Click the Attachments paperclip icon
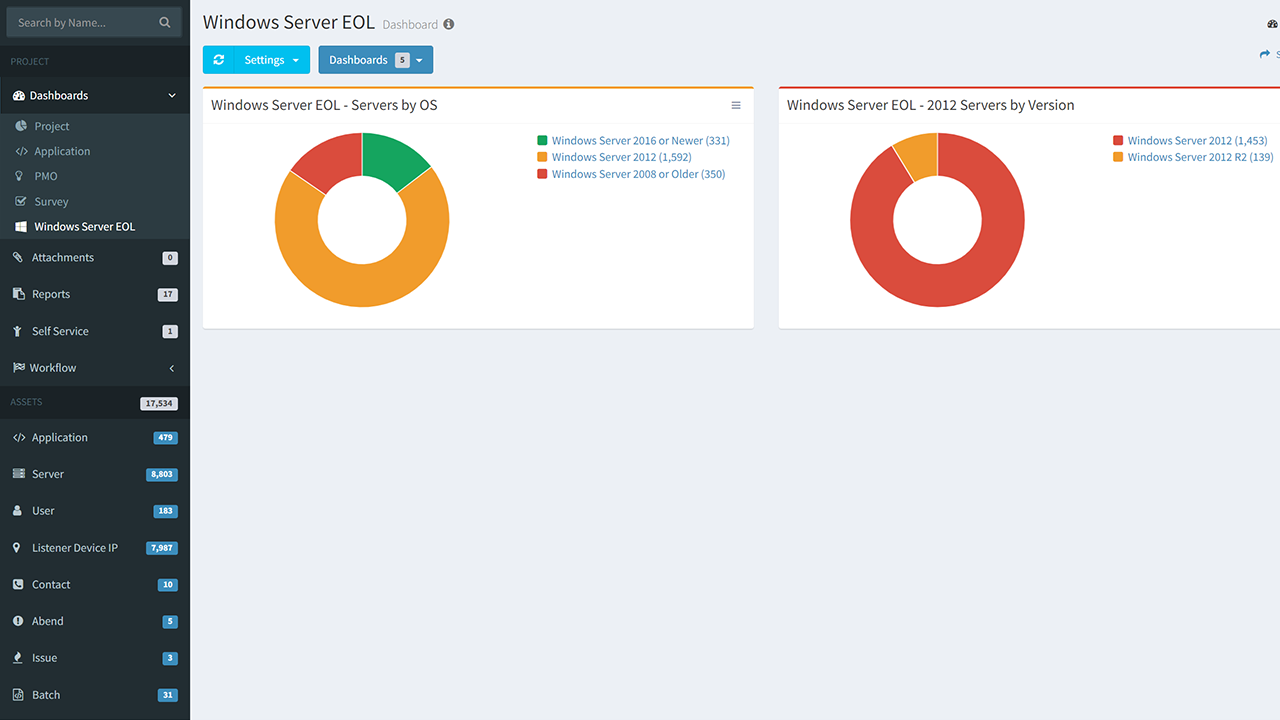The image size is (1280, 720). coord(18,258)
